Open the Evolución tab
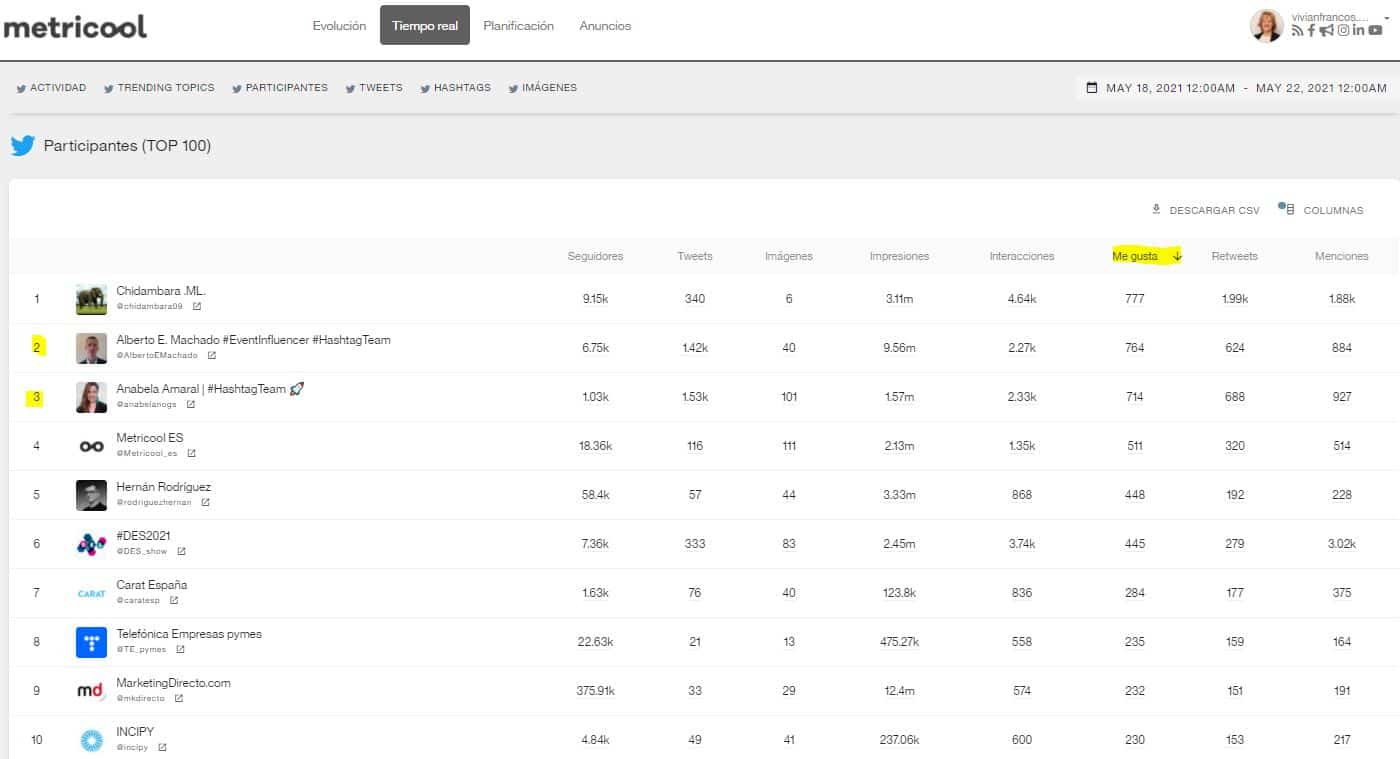The height and width of the screenshot is (759, 1400). pyautogui.click(x=339, y=26)
